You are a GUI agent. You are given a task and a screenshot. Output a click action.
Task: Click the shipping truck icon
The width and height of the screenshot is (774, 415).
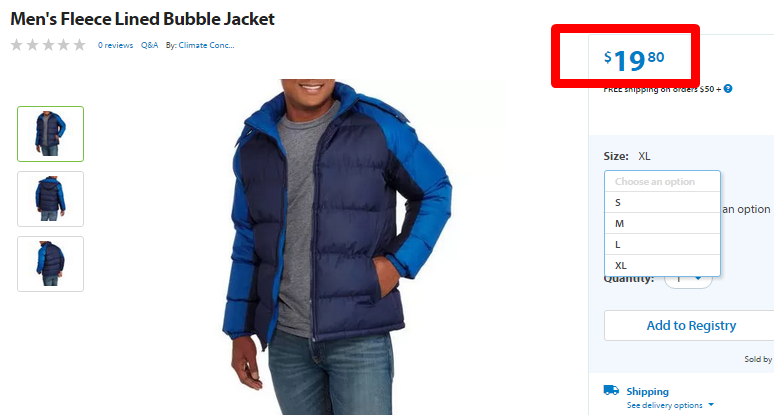(611, 390)
